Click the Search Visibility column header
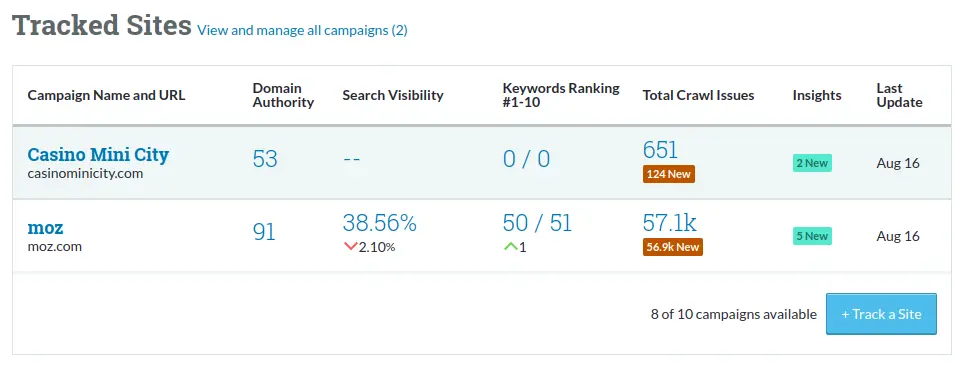This screenshot has width=955, height=367. click(393, 96)
